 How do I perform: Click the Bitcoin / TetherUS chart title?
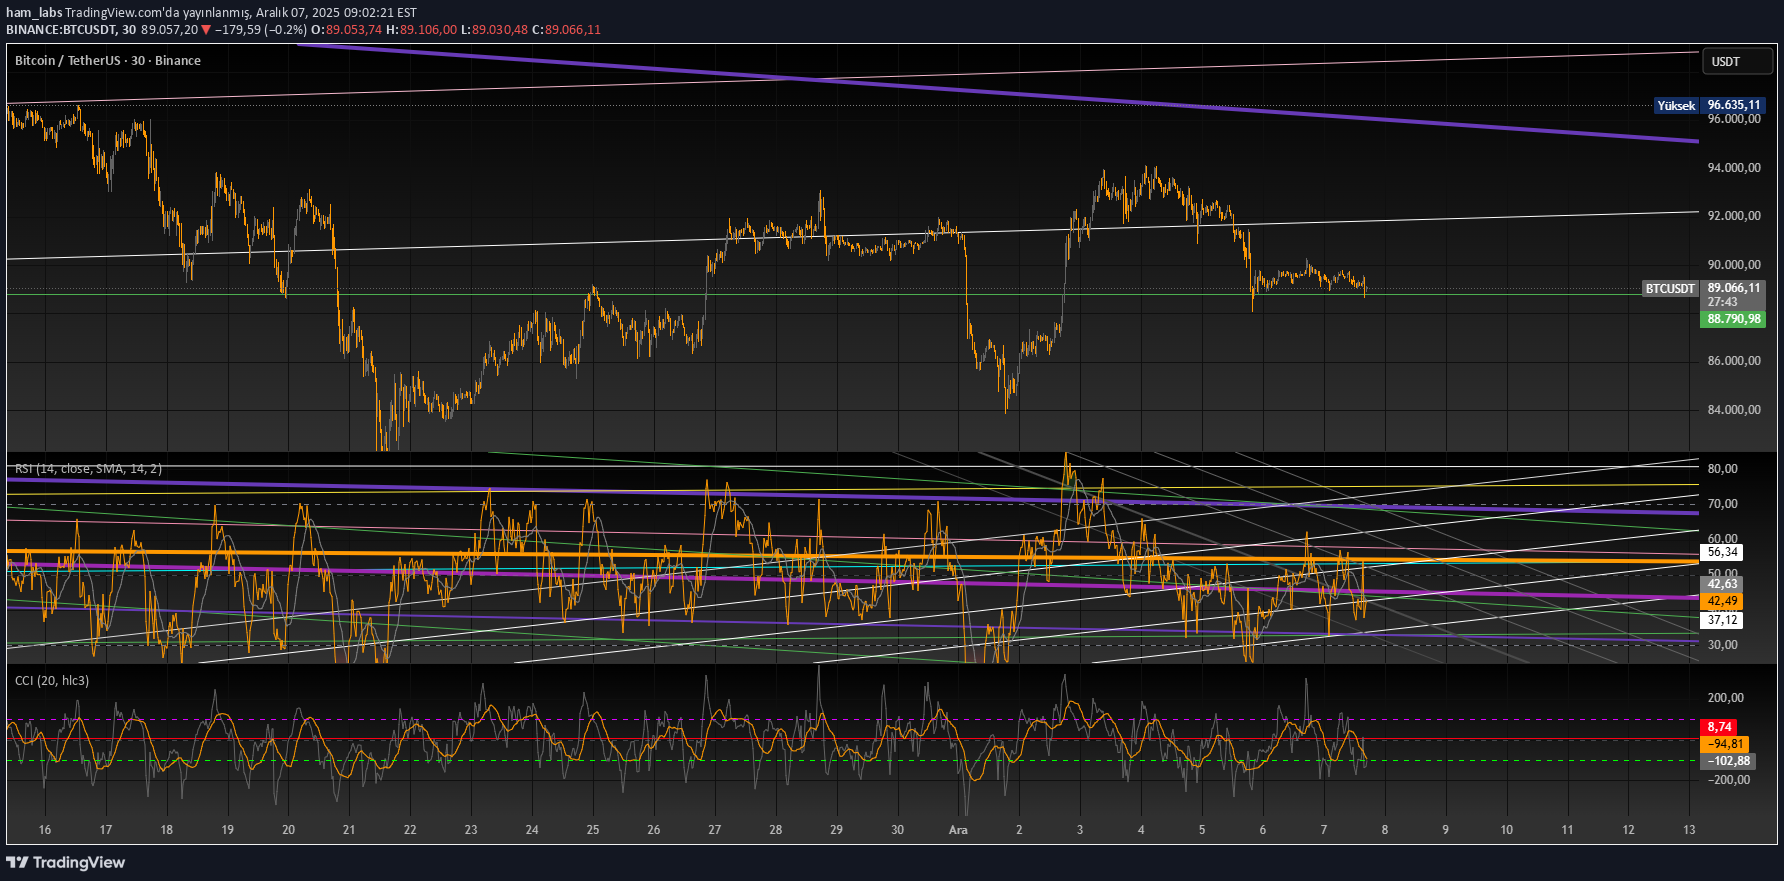(x=108, y=61)
